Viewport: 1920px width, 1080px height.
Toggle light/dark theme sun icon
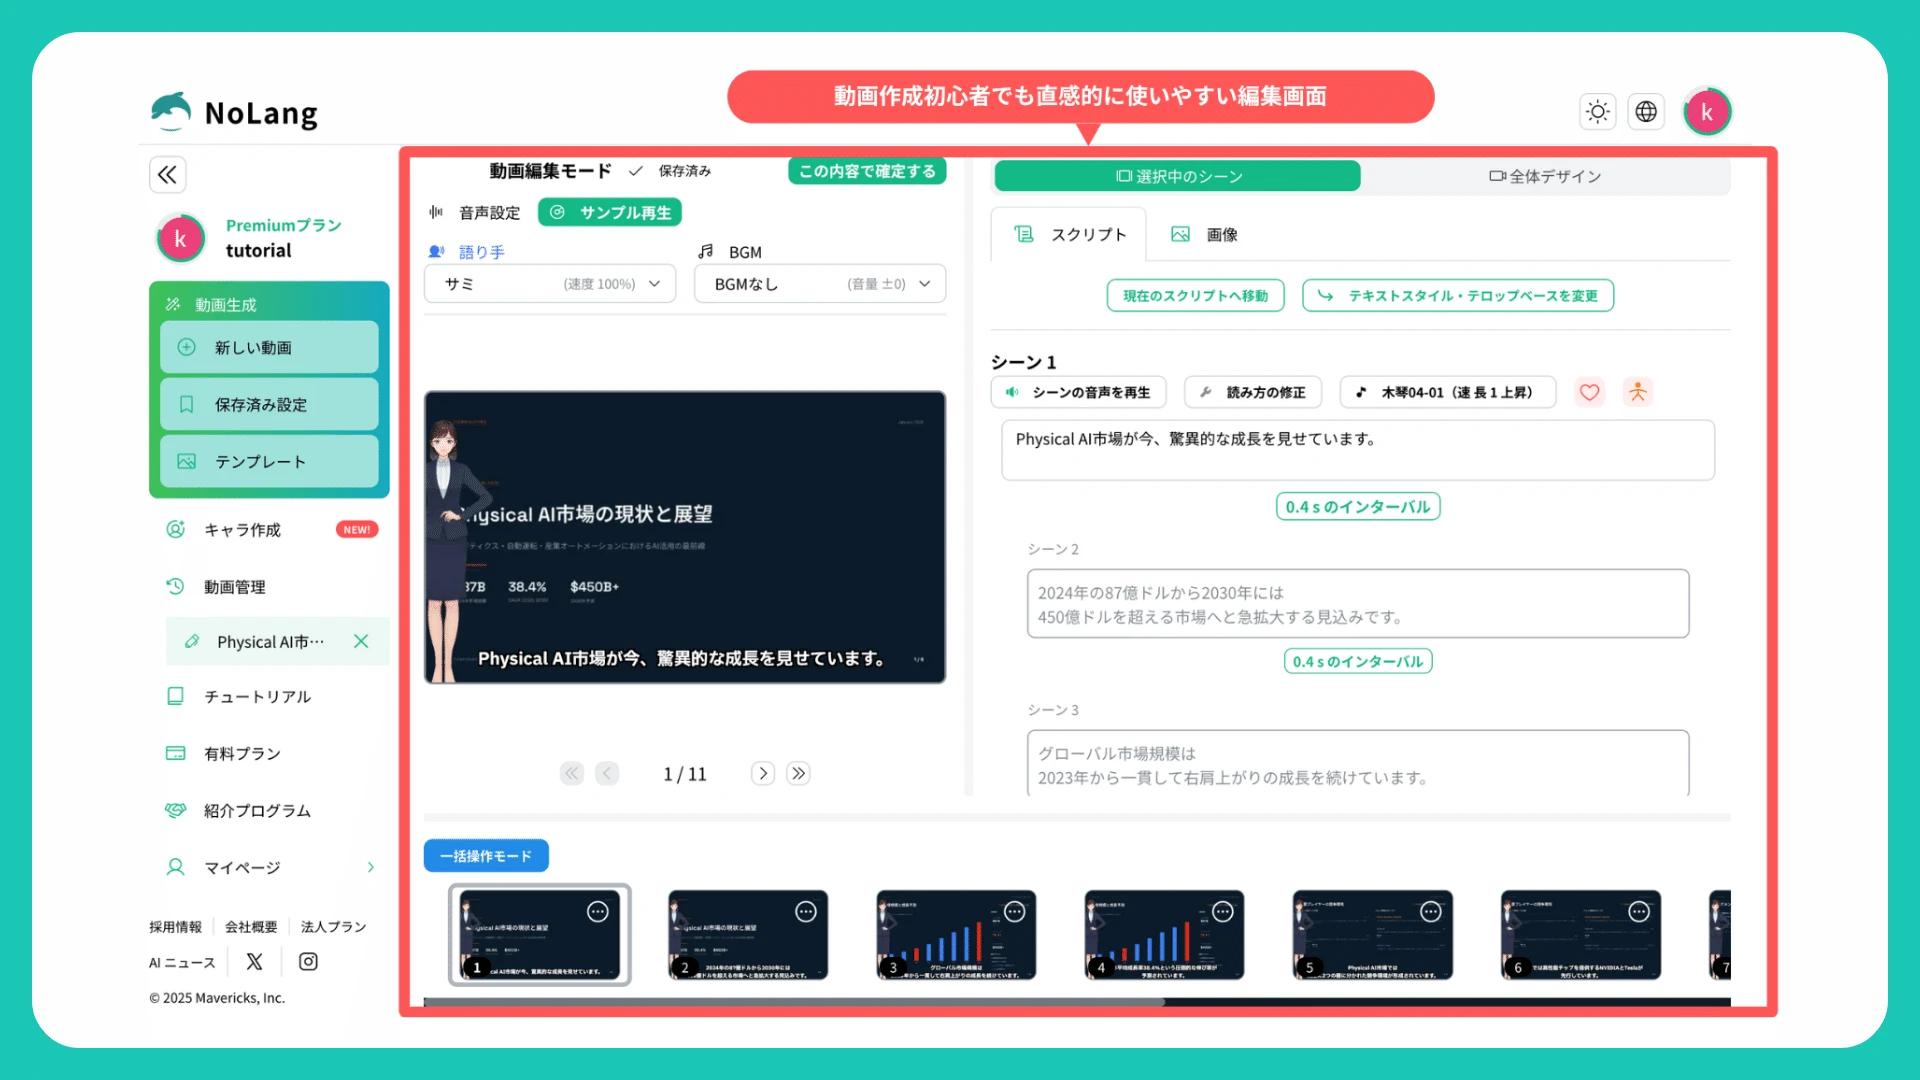(x=1597, y=112)
